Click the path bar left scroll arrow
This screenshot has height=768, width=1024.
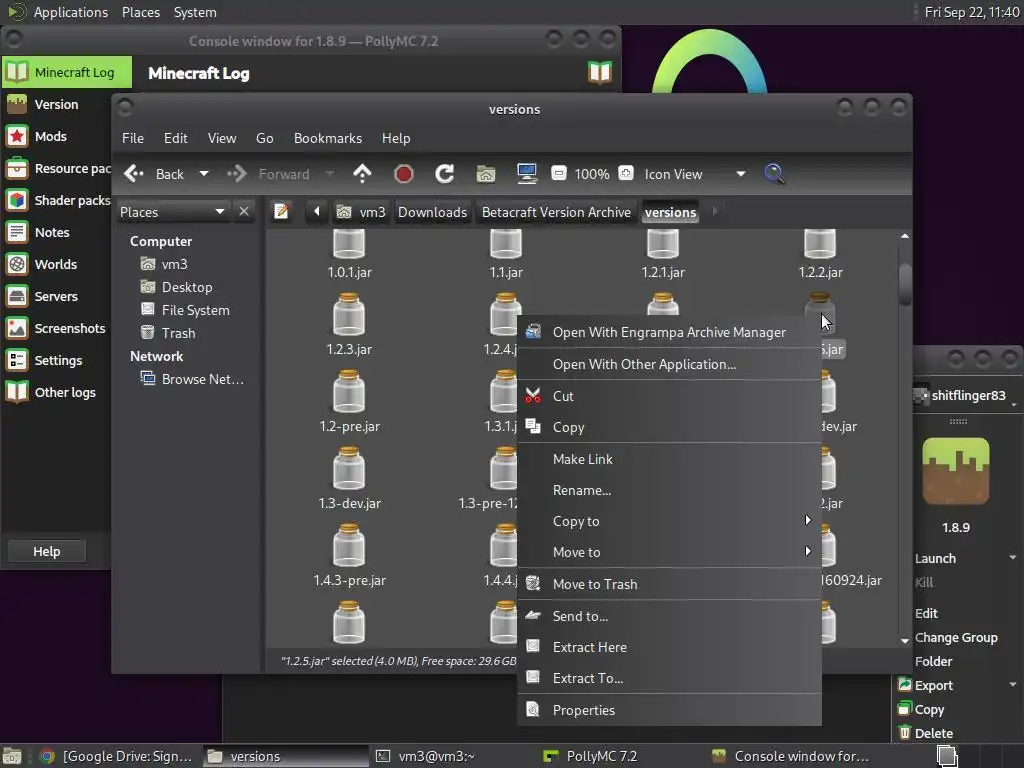tap(317, 212)
